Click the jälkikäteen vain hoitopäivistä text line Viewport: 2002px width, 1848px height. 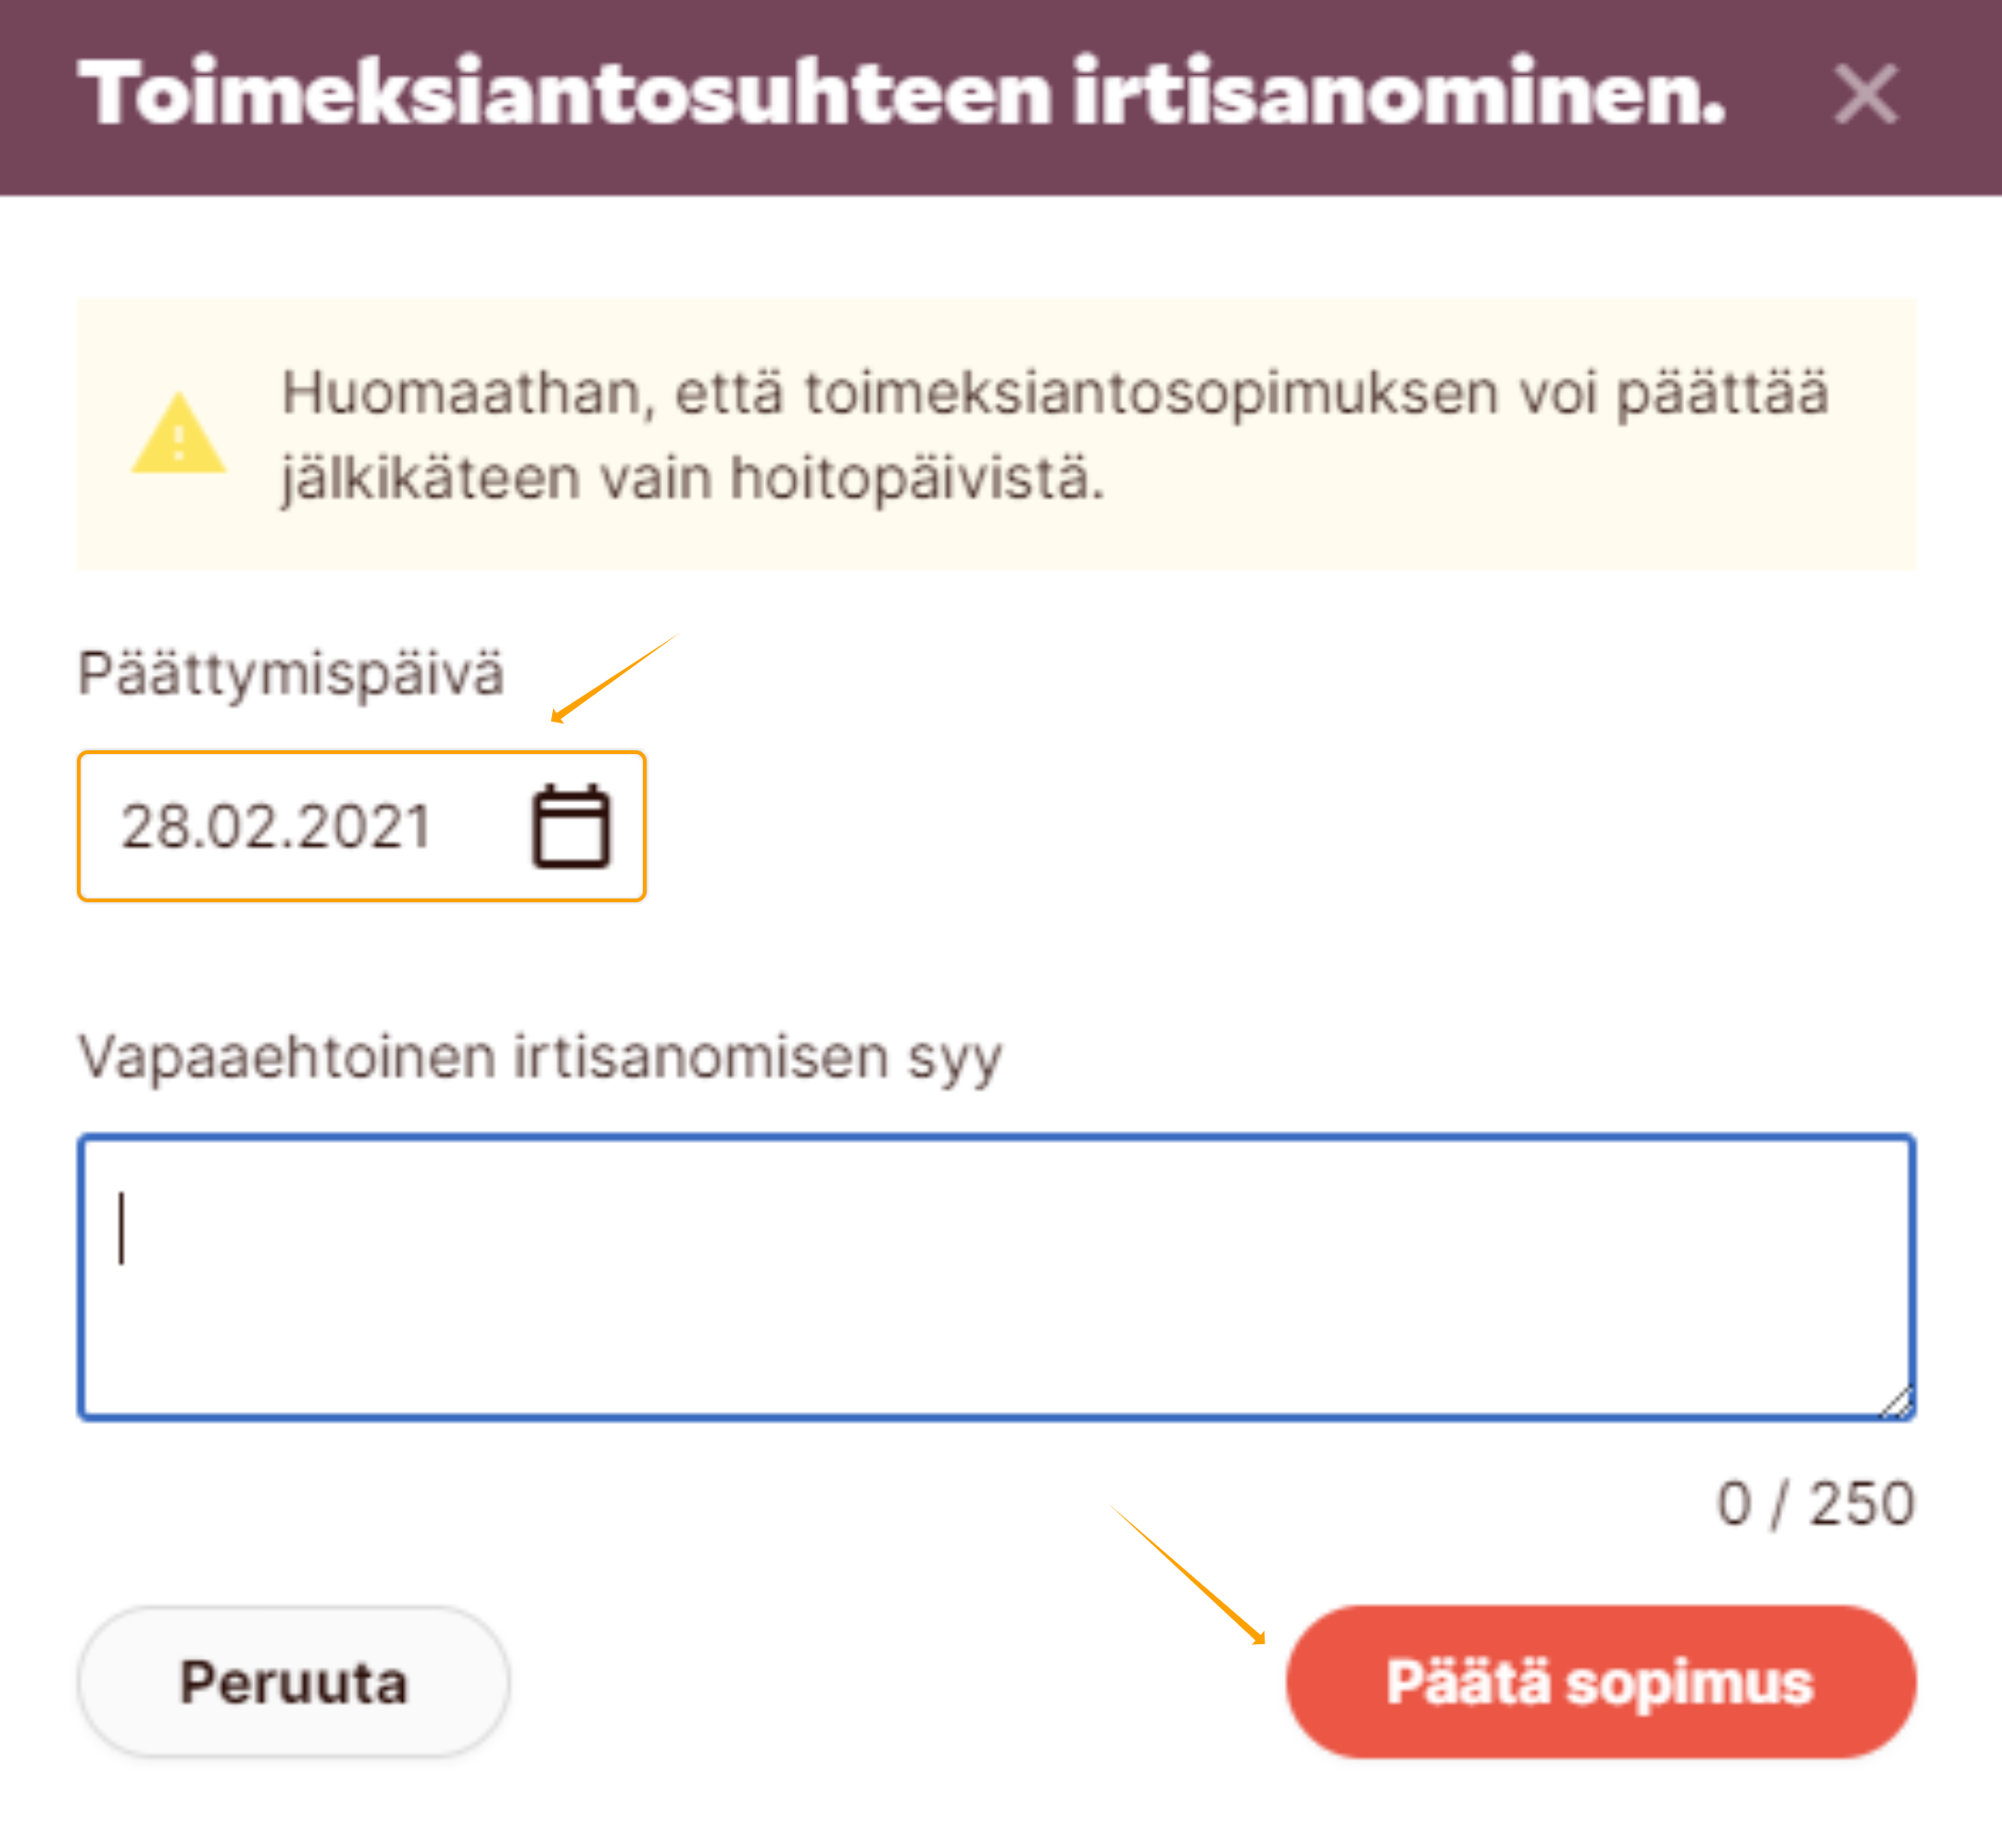692,478
